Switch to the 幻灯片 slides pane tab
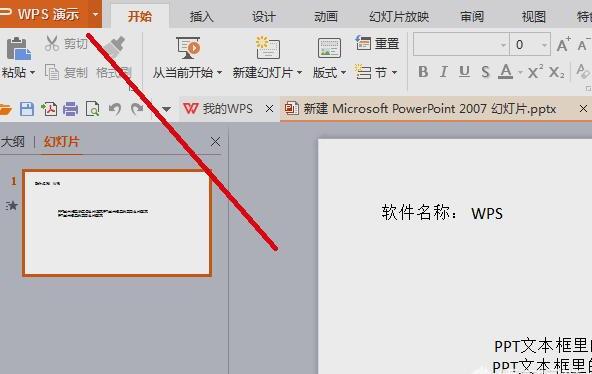This screenshot has height=374, width=592. coord(62,142)
